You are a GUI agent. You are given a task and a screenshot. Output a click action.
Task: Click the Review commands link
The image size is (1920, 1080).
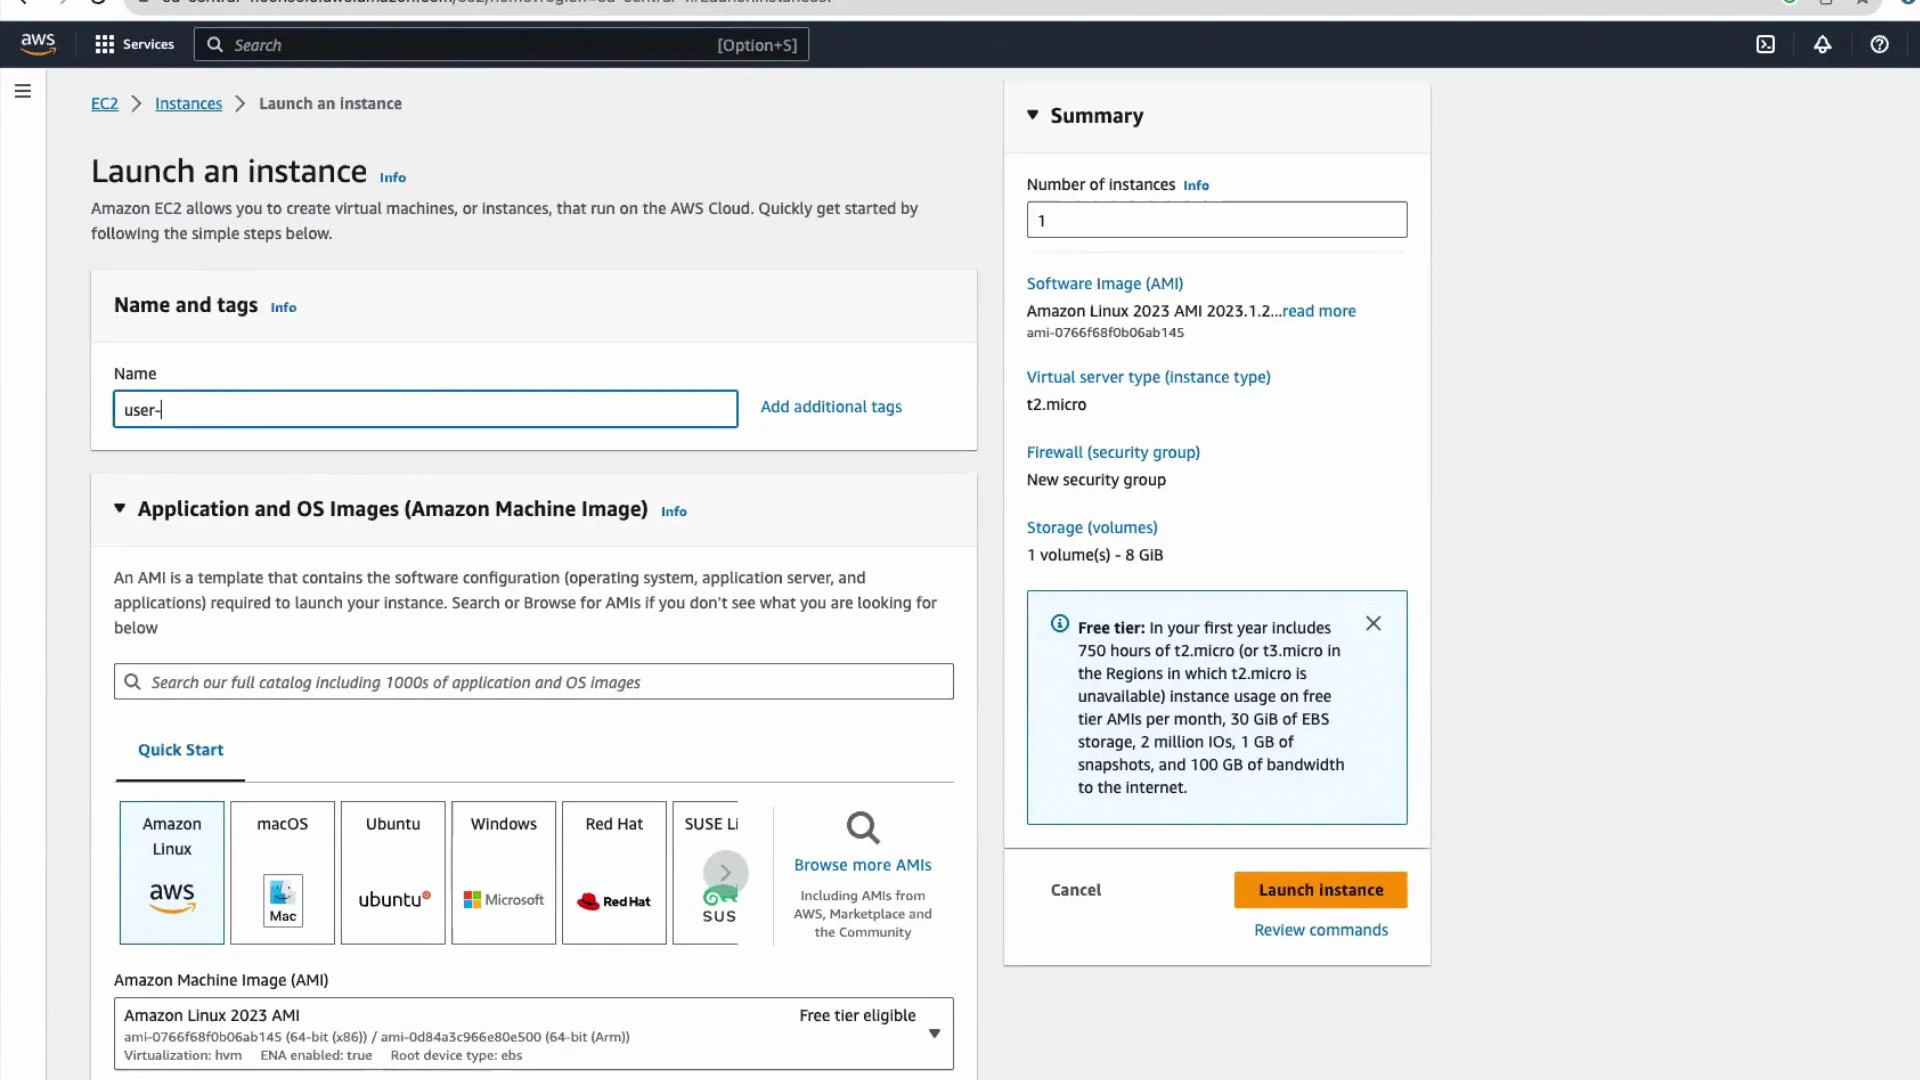point(1320,929)
